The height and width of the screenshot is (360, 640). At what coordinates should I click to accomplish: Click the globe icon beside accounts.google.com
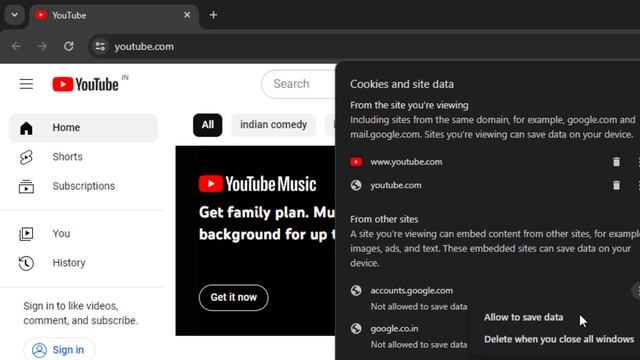coord(356,291)
